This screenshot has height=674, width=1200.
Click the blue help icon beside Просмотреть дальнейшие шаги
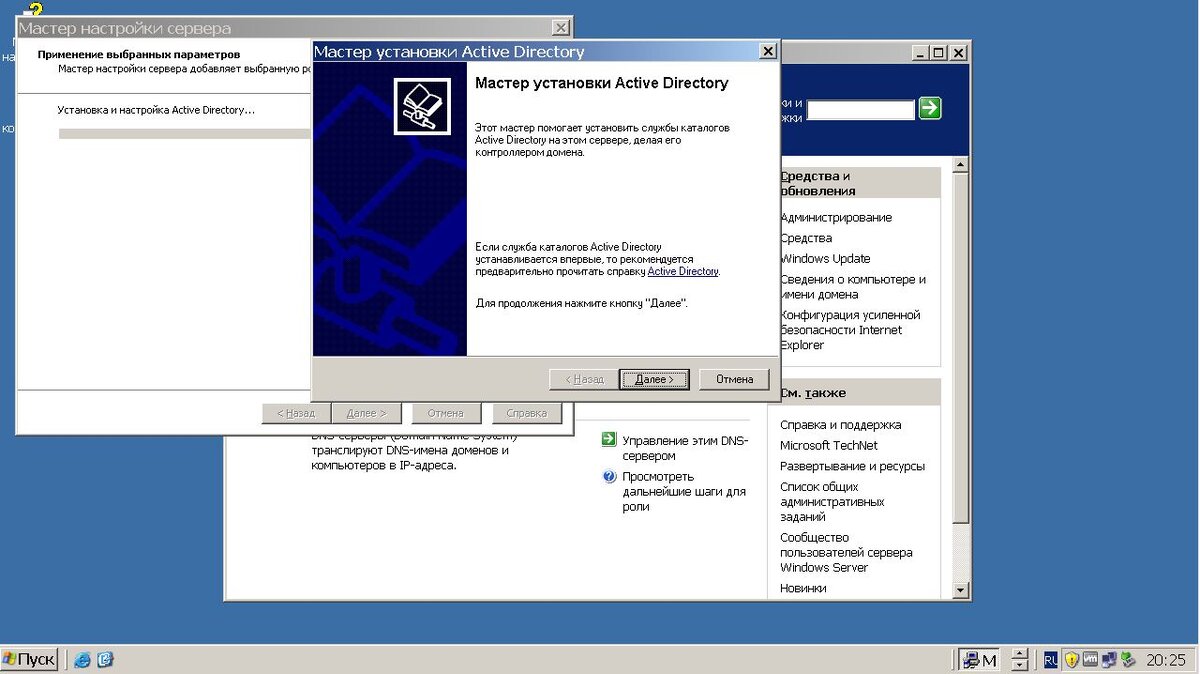(x=609, y=476)
